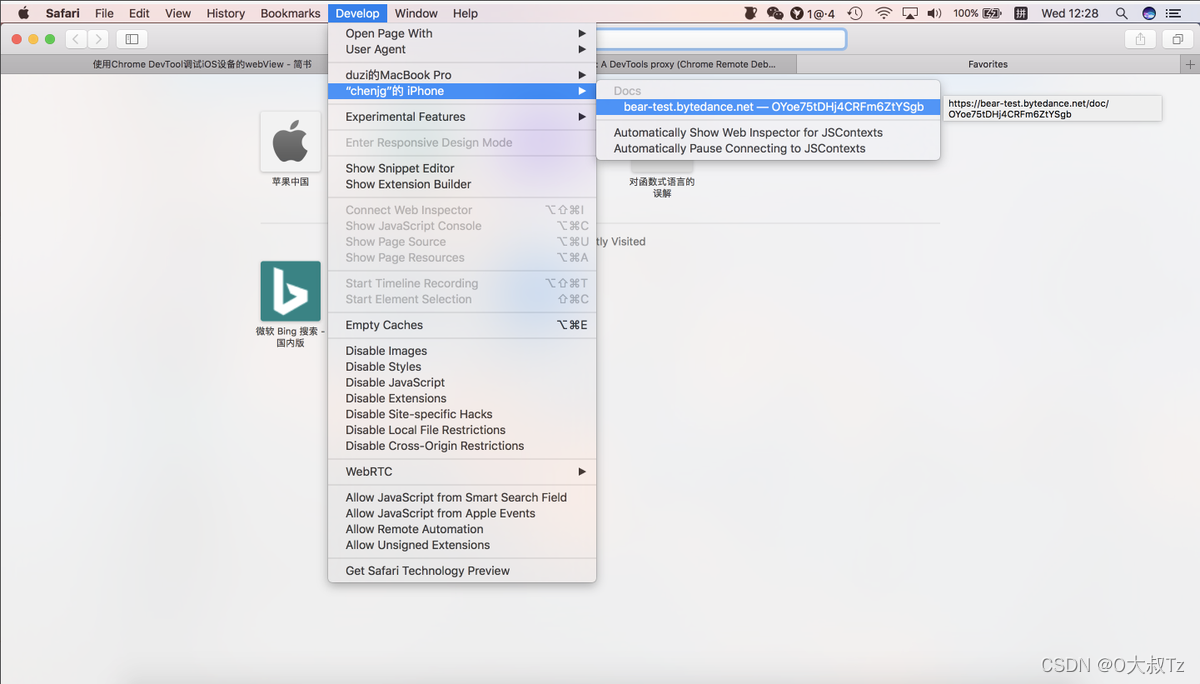Choose Get Safari Technology Preview
This screenshot has height=684, width=1200.
(x=463, y=571)
